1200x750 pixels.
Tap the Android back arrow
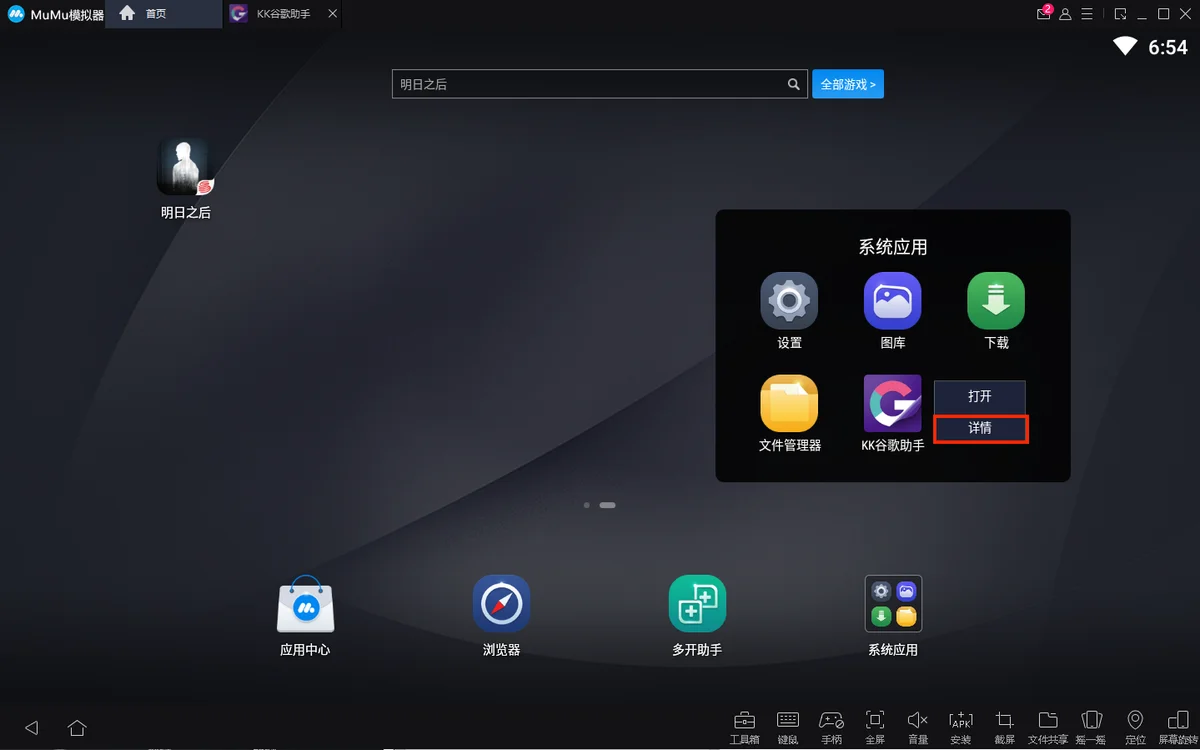click(x=31, y=727)
